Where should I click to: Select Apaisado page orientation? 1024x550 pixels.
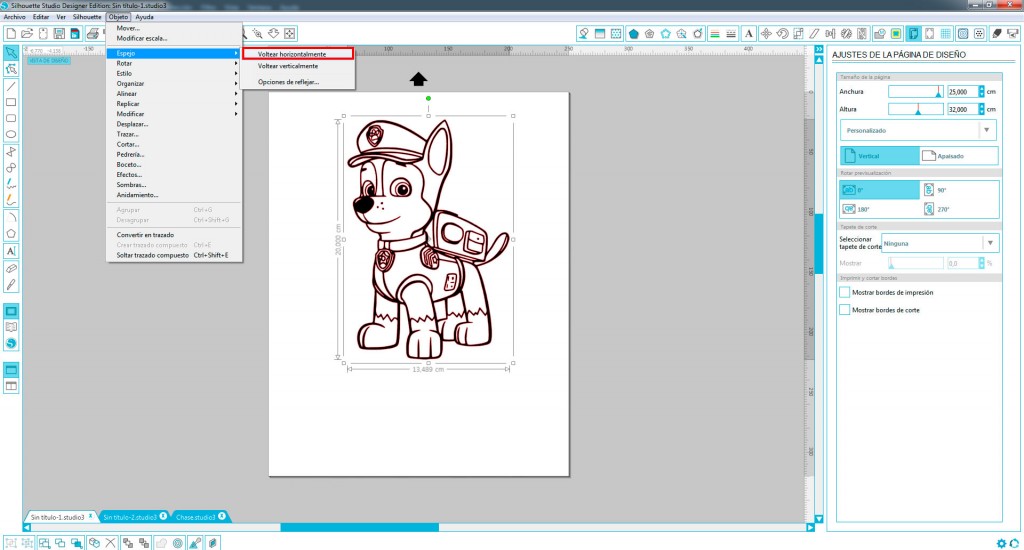click(x=959, y=156)
